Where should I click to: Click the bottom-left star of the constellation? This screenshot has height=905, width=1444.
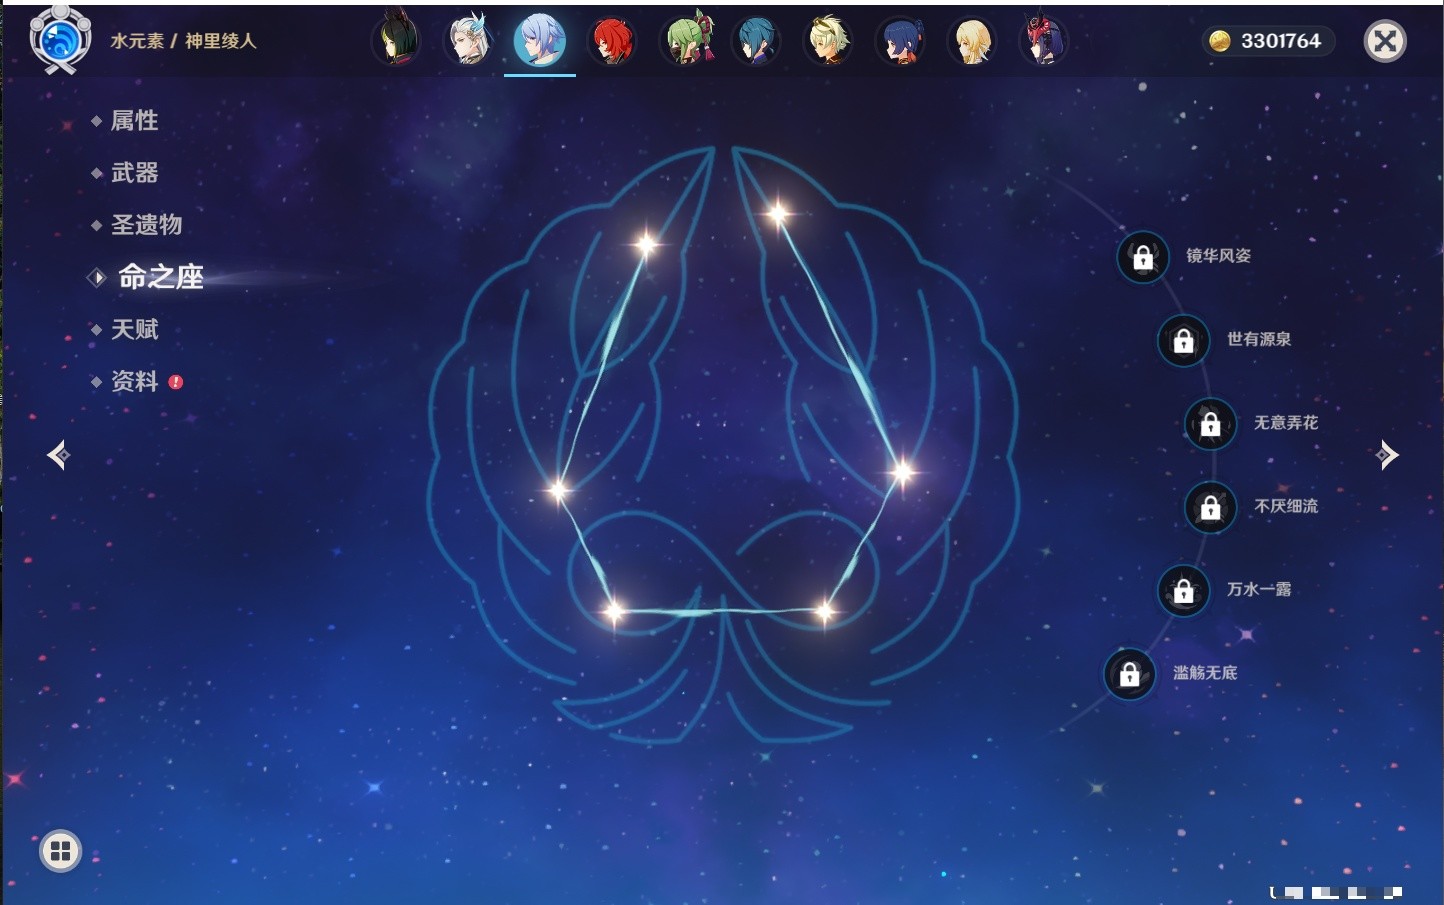tap(613, 610)
